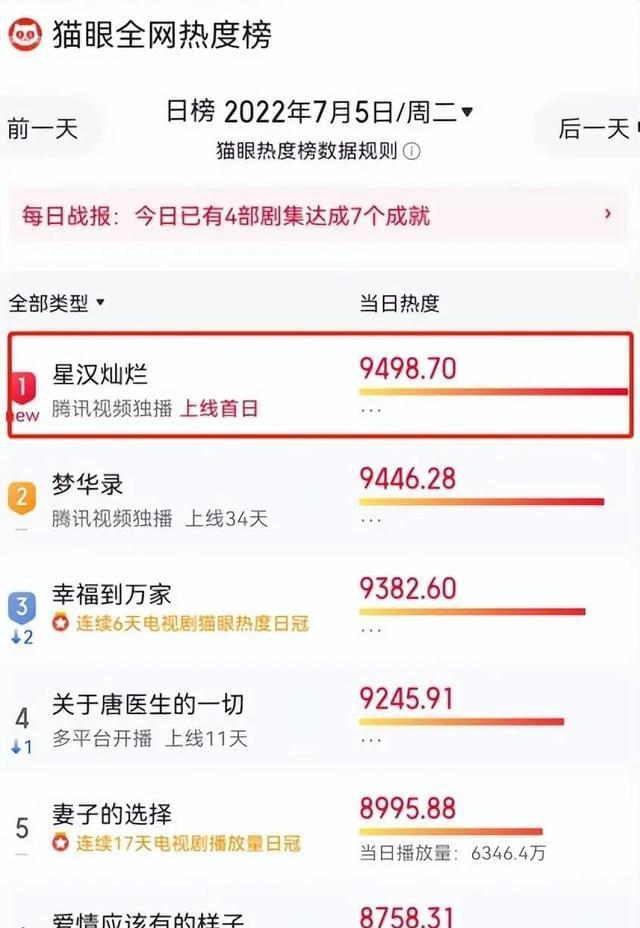Screen dimensions: 640x928
Task: Select the 日榜 daily ranking label
Action: coord(191,111)
